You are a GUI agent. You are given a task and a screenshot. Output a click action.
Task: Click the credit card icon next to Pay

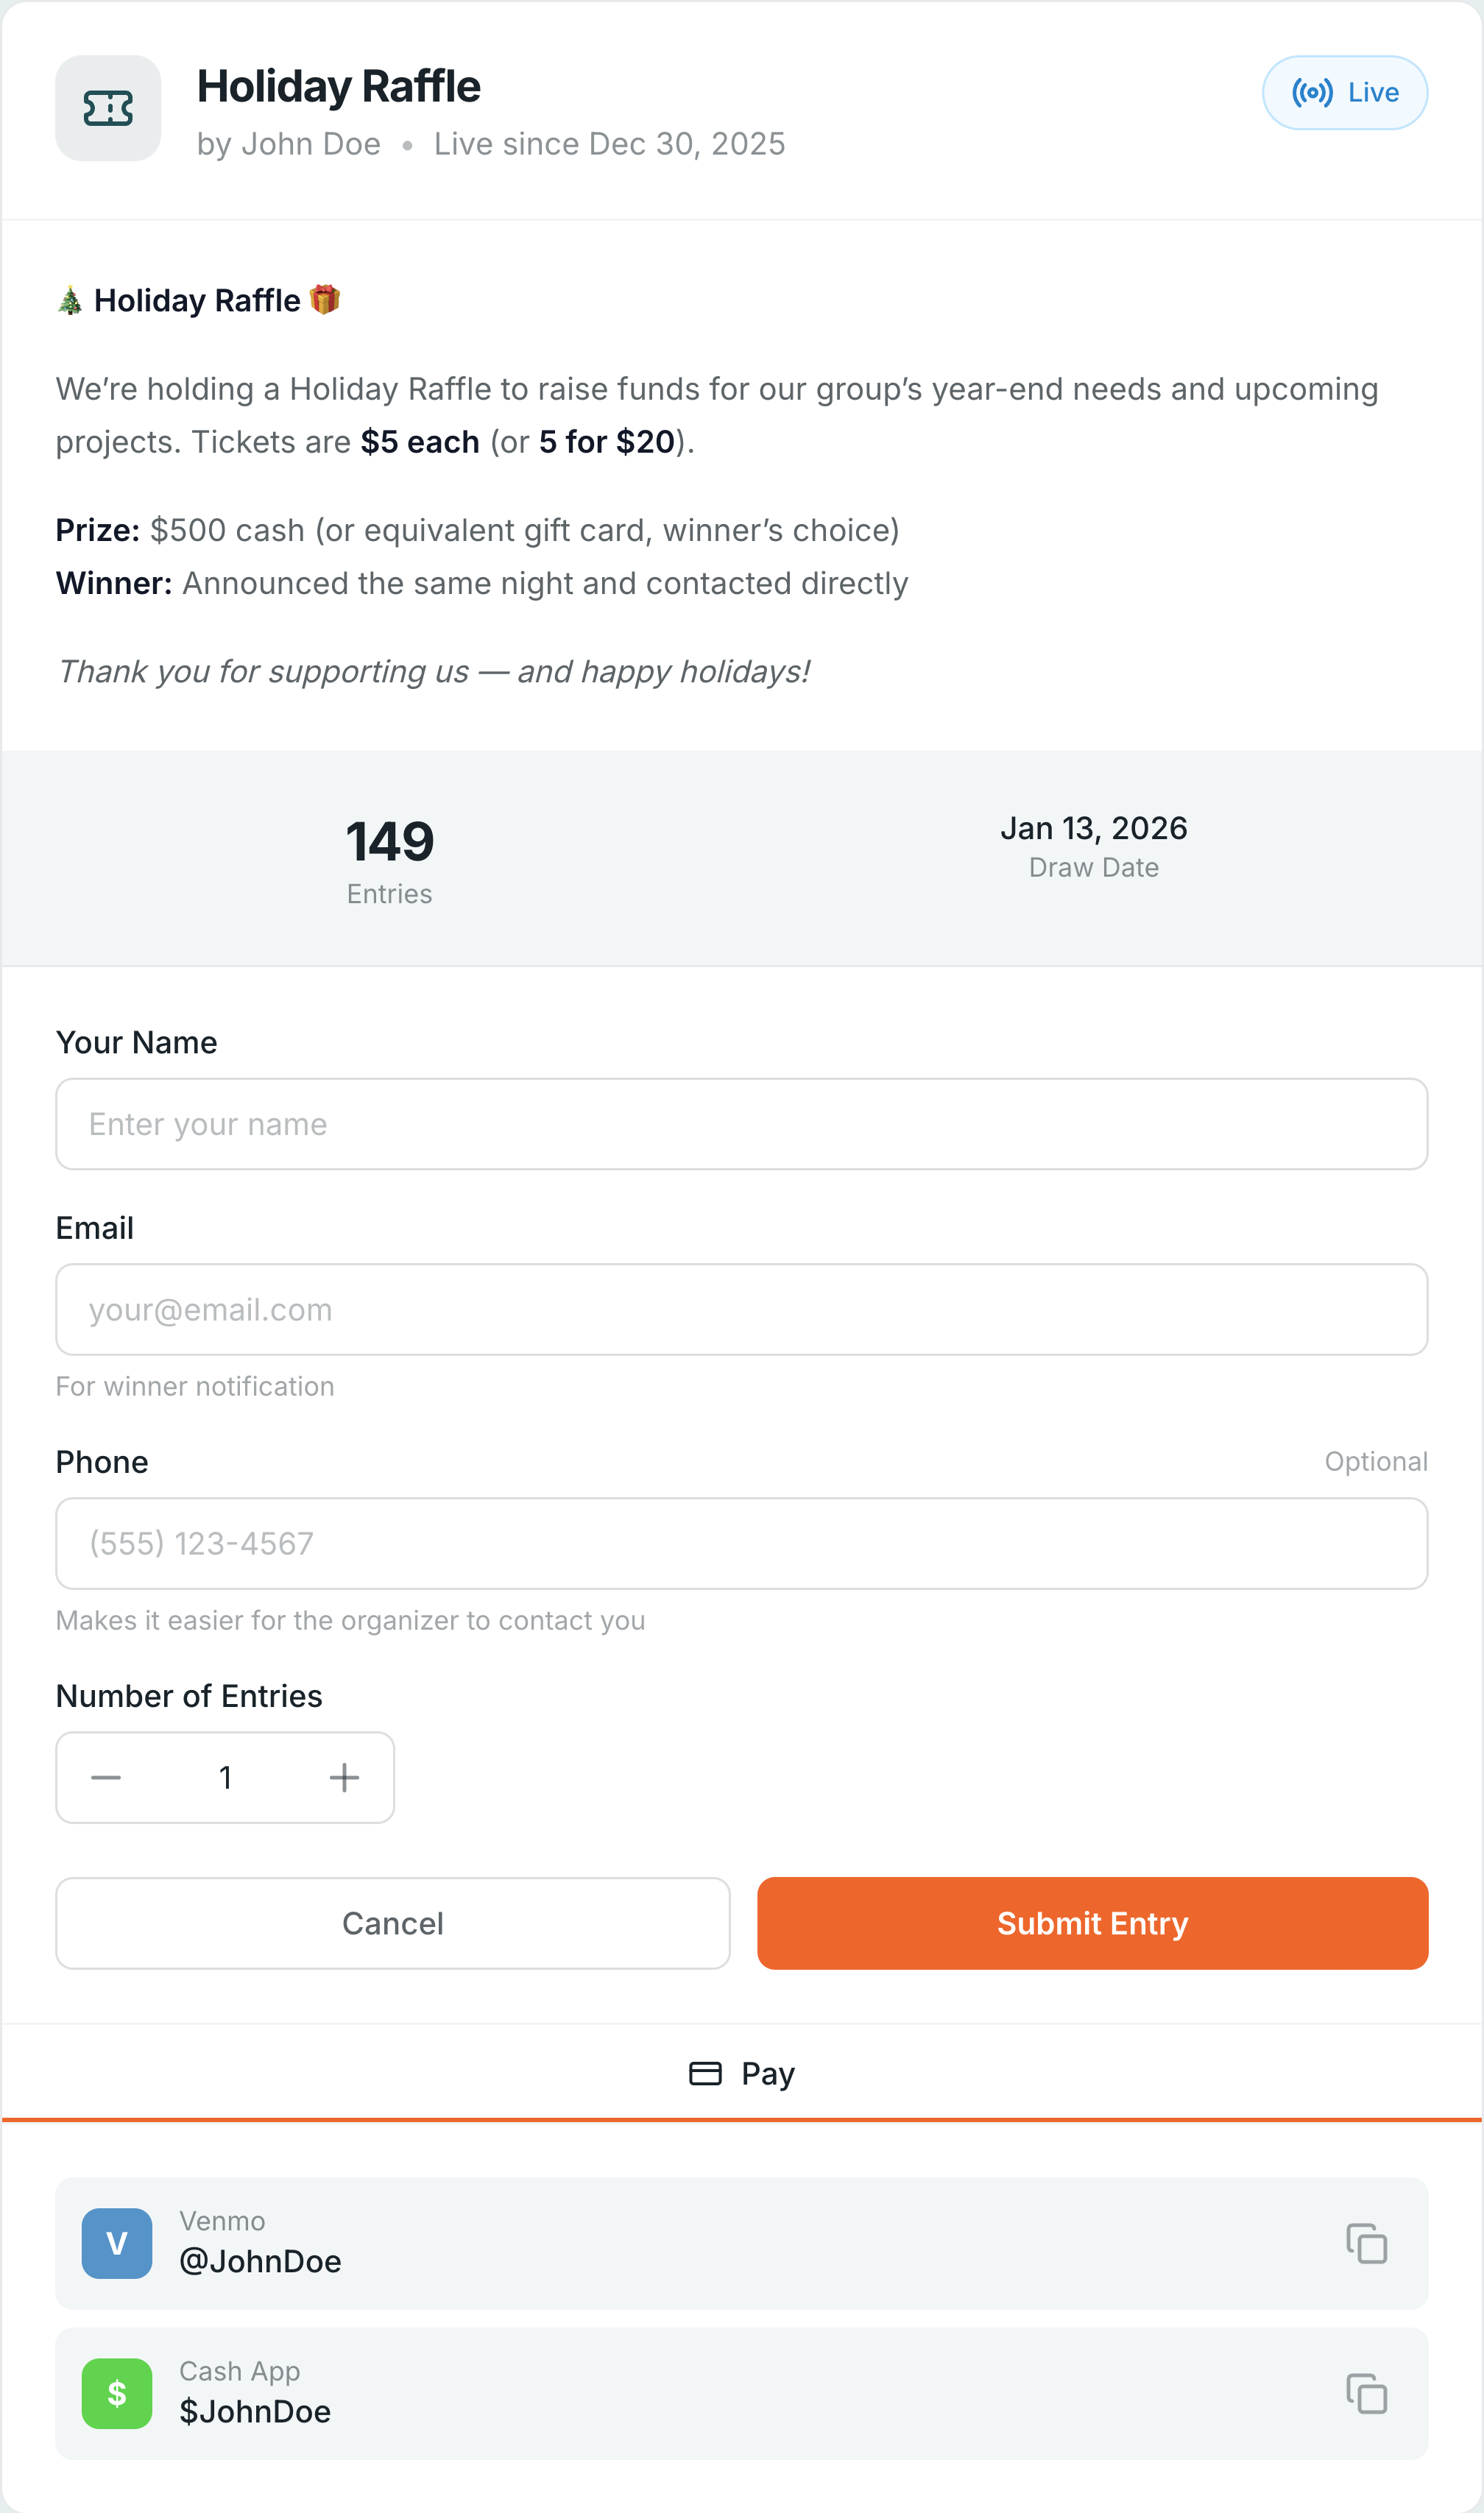(707, 2073)
